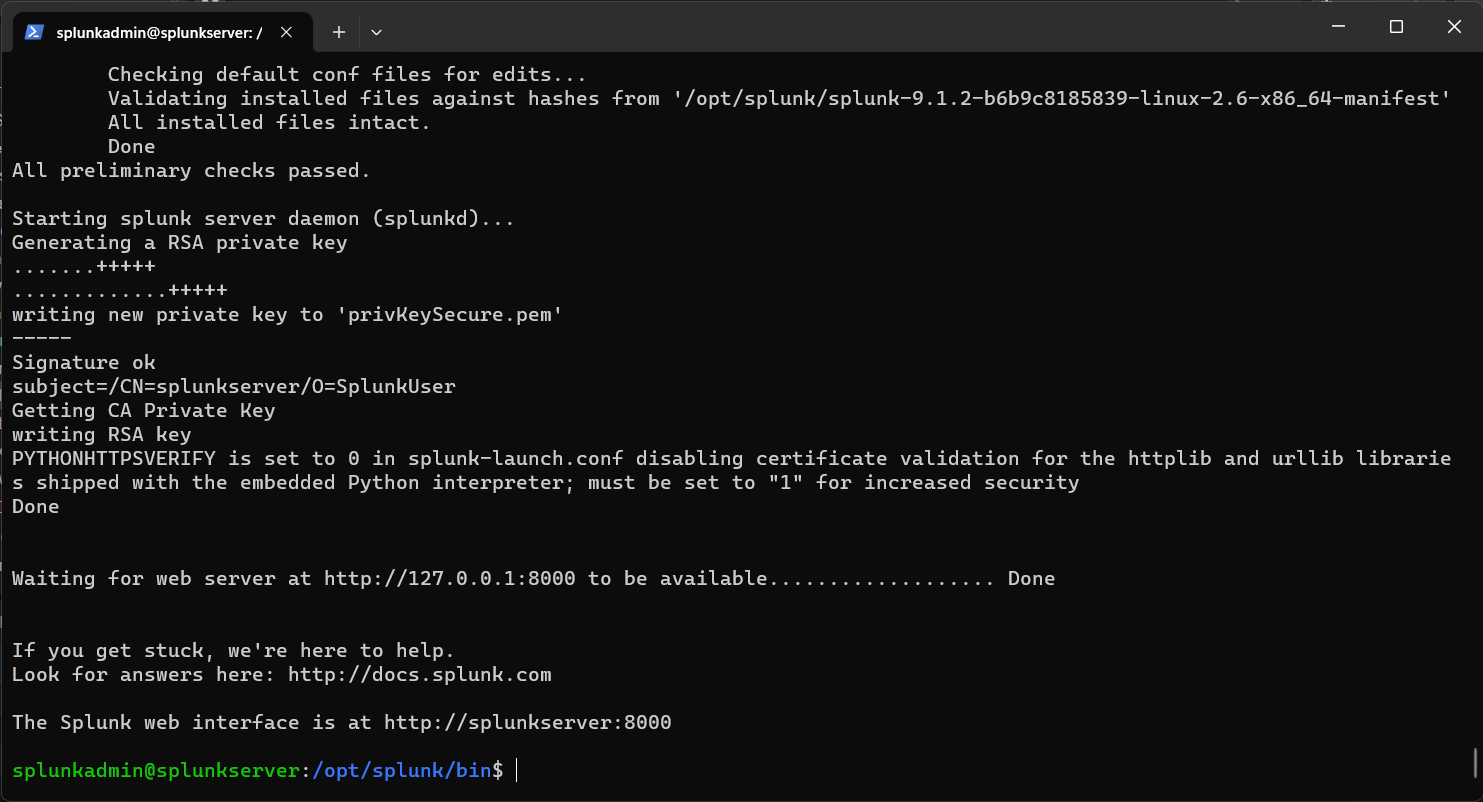Click the http://127.0.0.1:8000 web server address
The height and width of the screenshot is (802, 1483).
tap(450, 579)
